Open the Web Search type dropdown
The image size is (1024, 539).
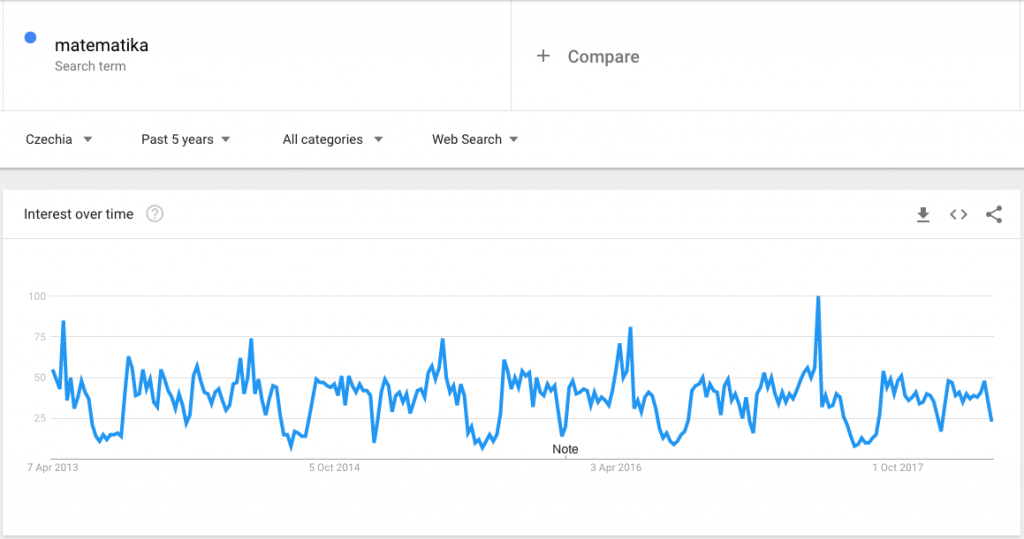[475, 139]
